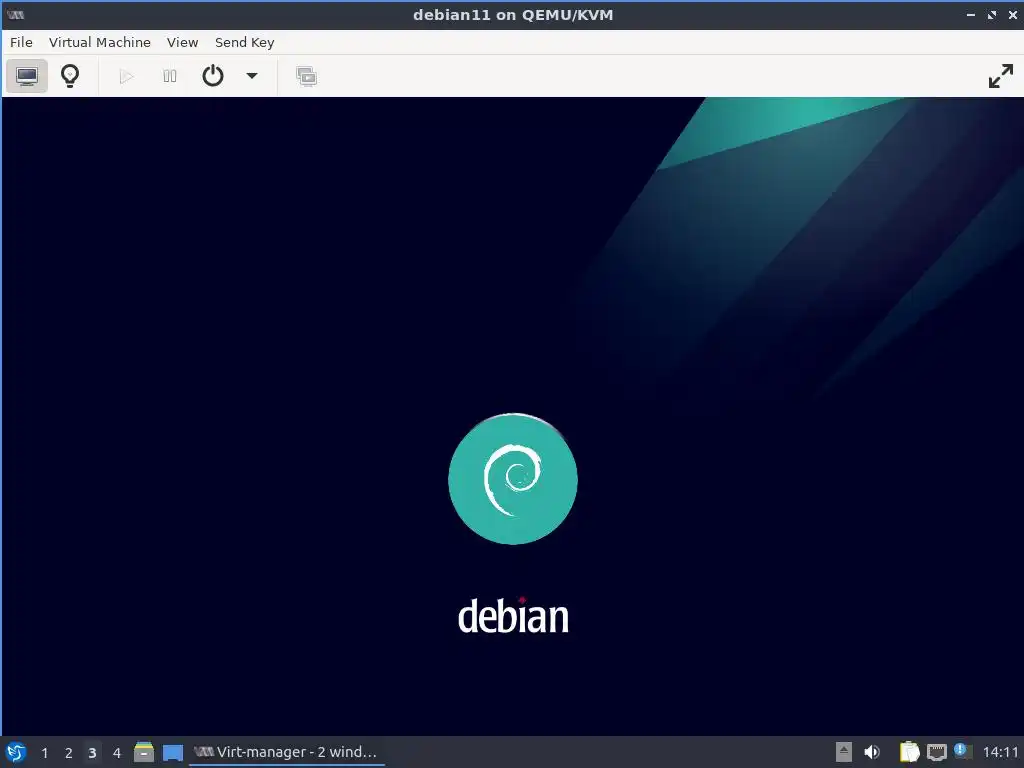1024x768 pixels.
Task: Open the volume control tray icon
Action: (x=872, y=752)
